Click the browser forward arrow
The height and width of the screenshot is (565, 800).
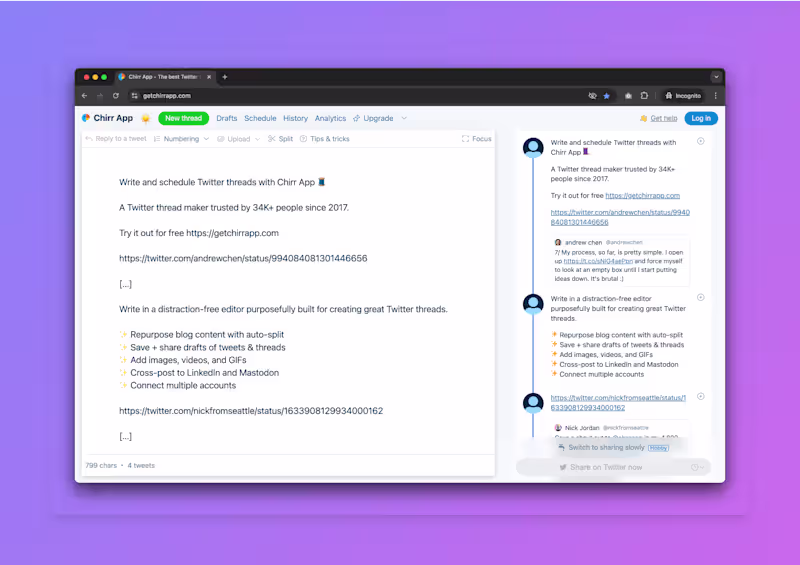tap(100, 95)
